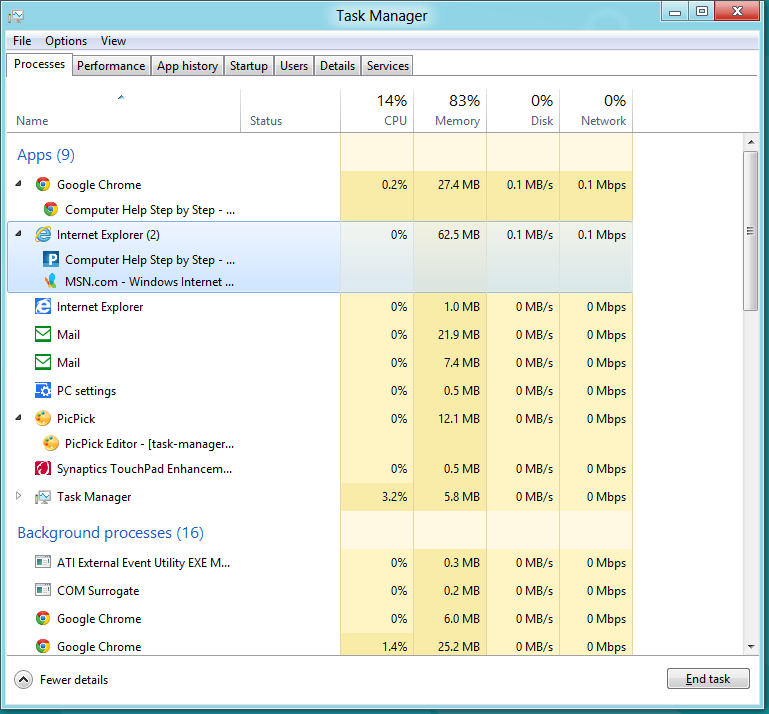Screen dimensions: 769x714
Task: Click the scrollbar up arrow
Action: point(751,142)
